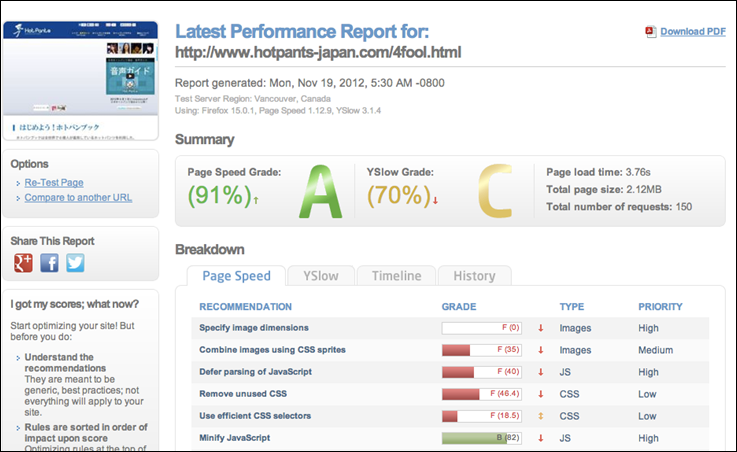Click the red arrow for Specify image dimensions
Viewport: 737px width, 452px height.
[x=541, y=328]
